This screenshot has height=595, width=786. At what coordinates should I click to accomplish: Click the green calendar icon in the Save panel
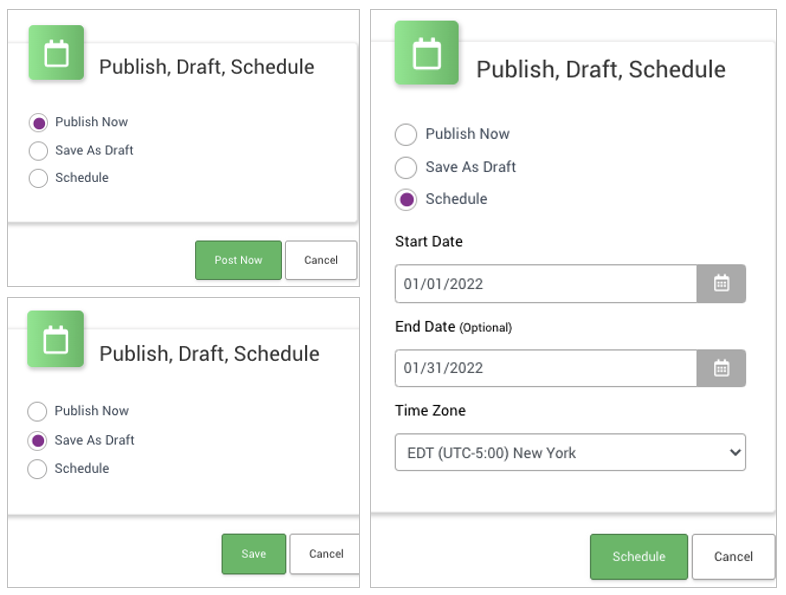(56, 340)
